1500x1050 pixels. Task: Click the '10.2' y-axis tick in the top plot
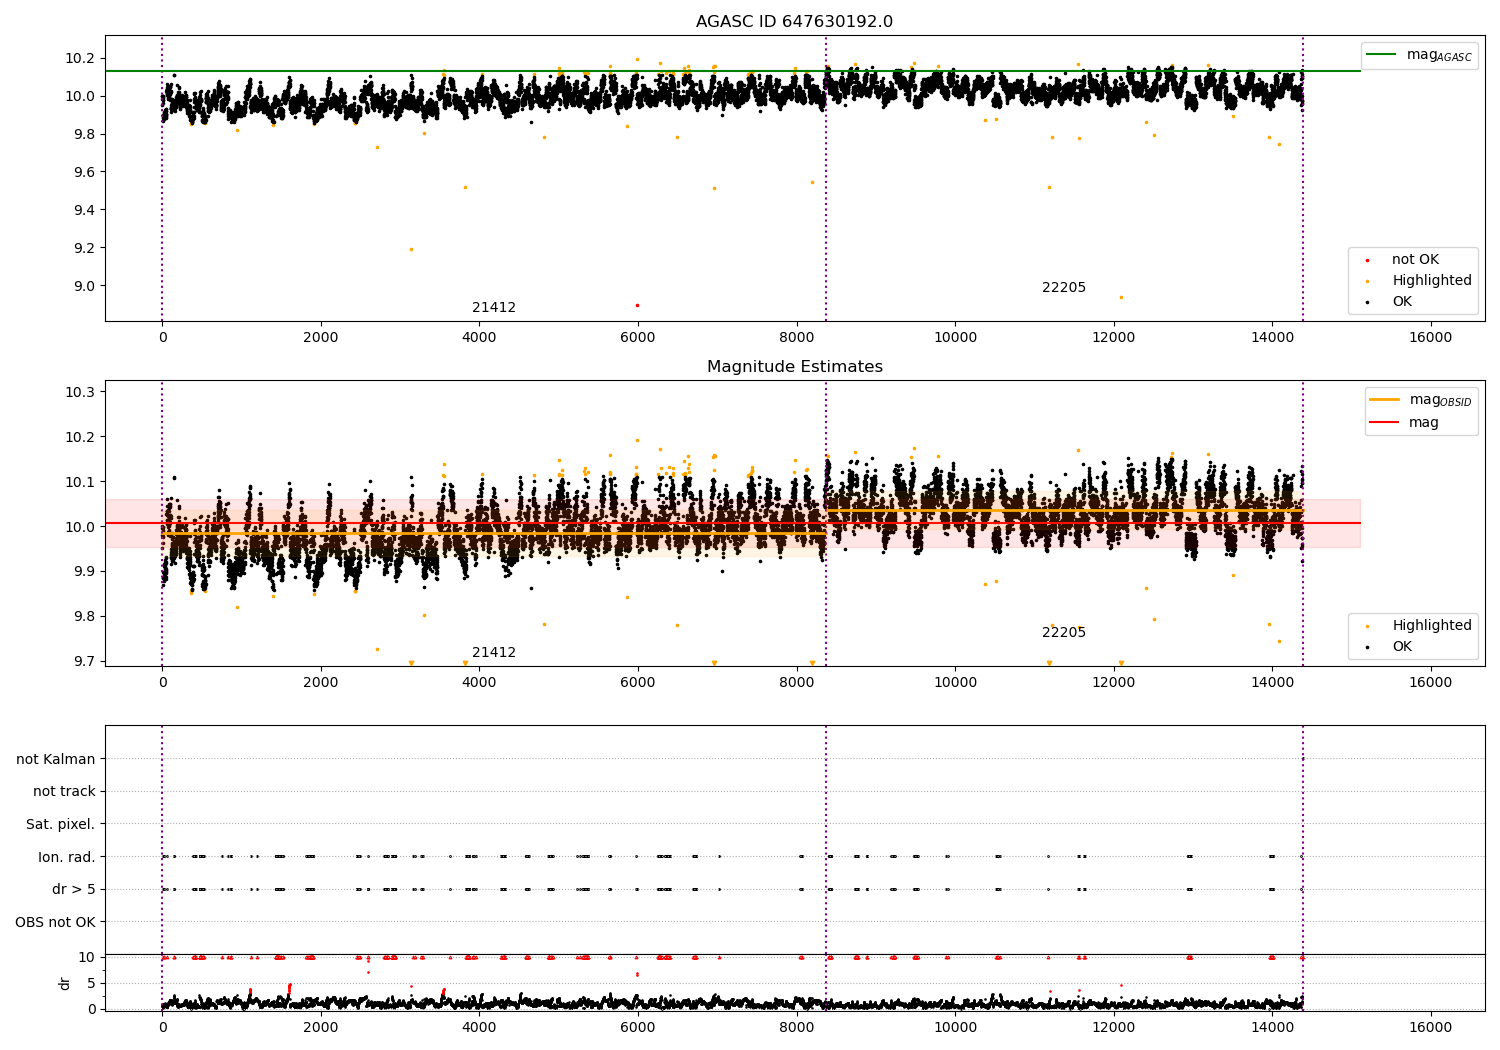pos(80,59)
